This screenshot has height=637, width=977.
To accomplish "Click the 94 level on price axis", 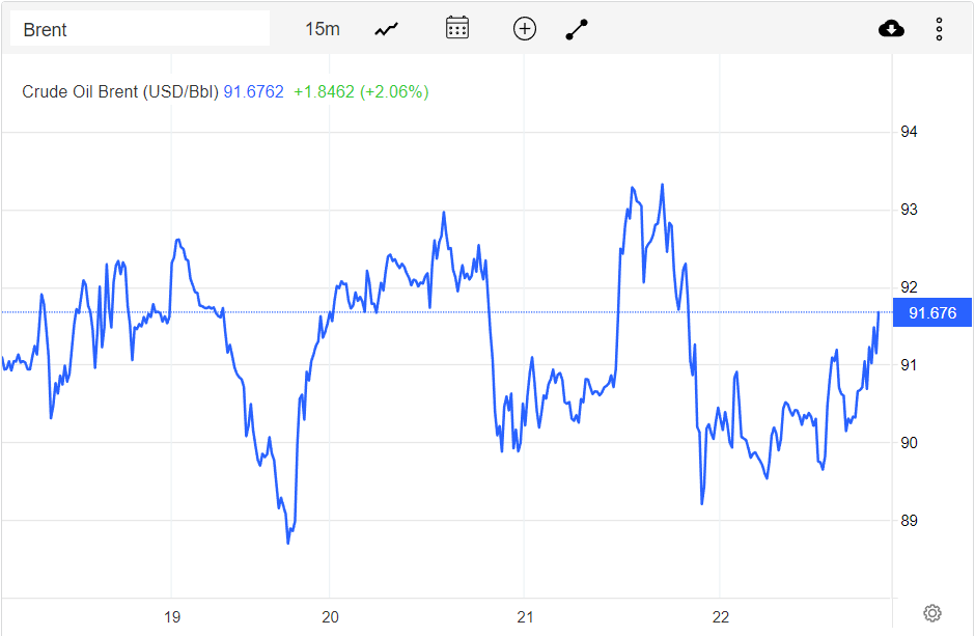I will (909, 132).
